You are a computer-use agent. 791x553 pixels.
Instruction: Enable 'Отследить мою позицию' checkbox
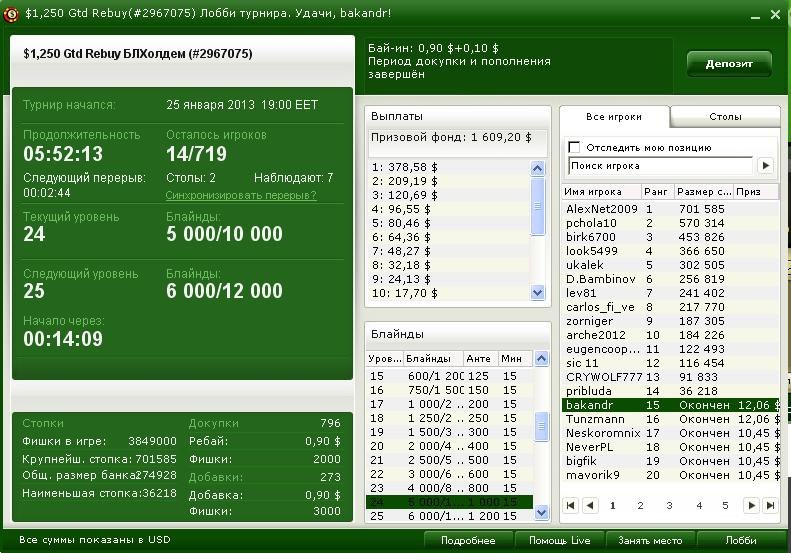[x=574, y=147]
